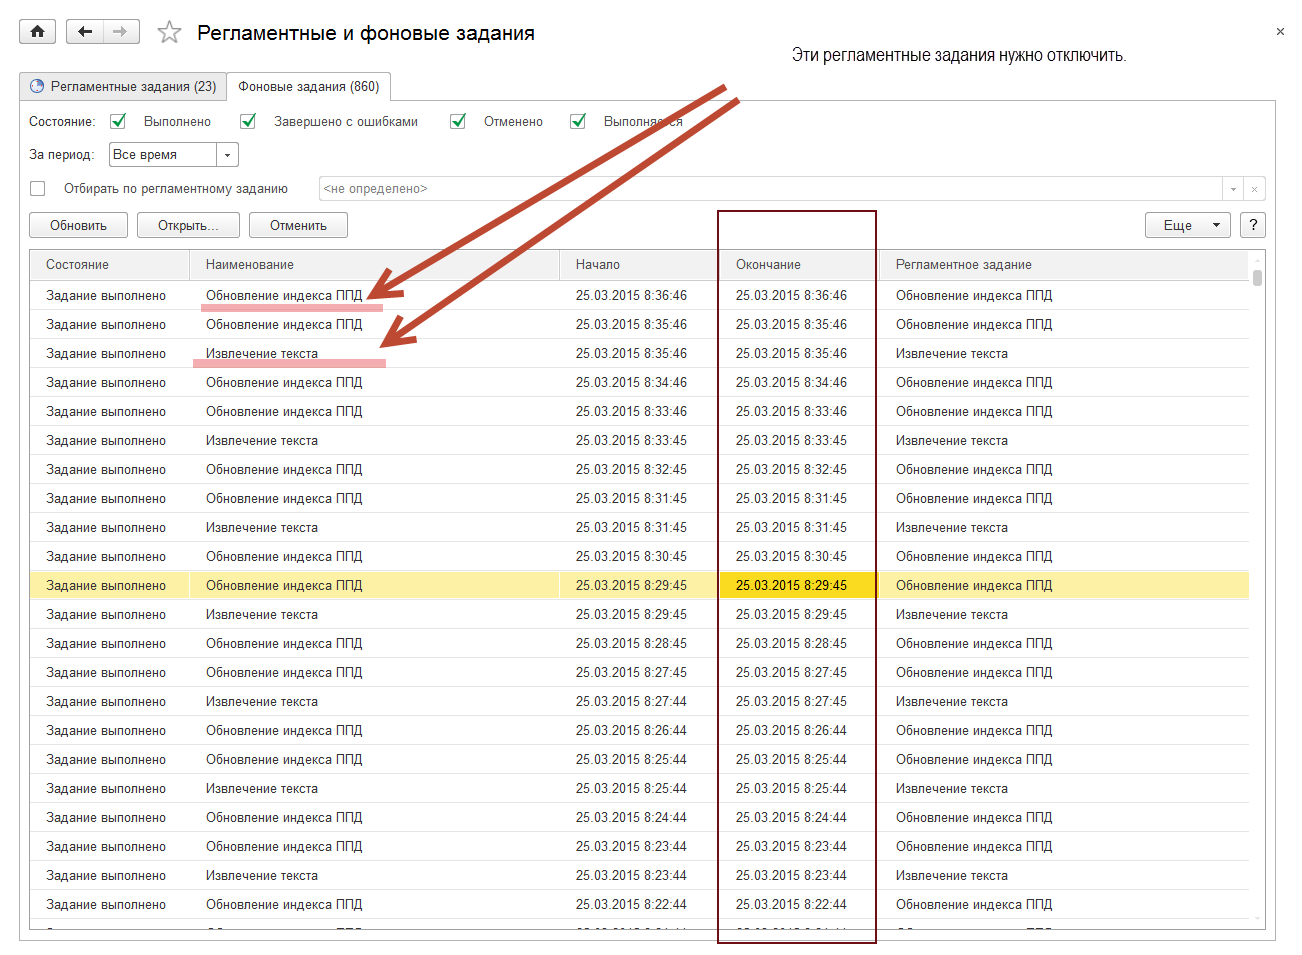This screenshot has width=1302, height=955.
Task: Toggle the Отменено state checkbox
Action: pyautogui.click(x=458, y=121)
